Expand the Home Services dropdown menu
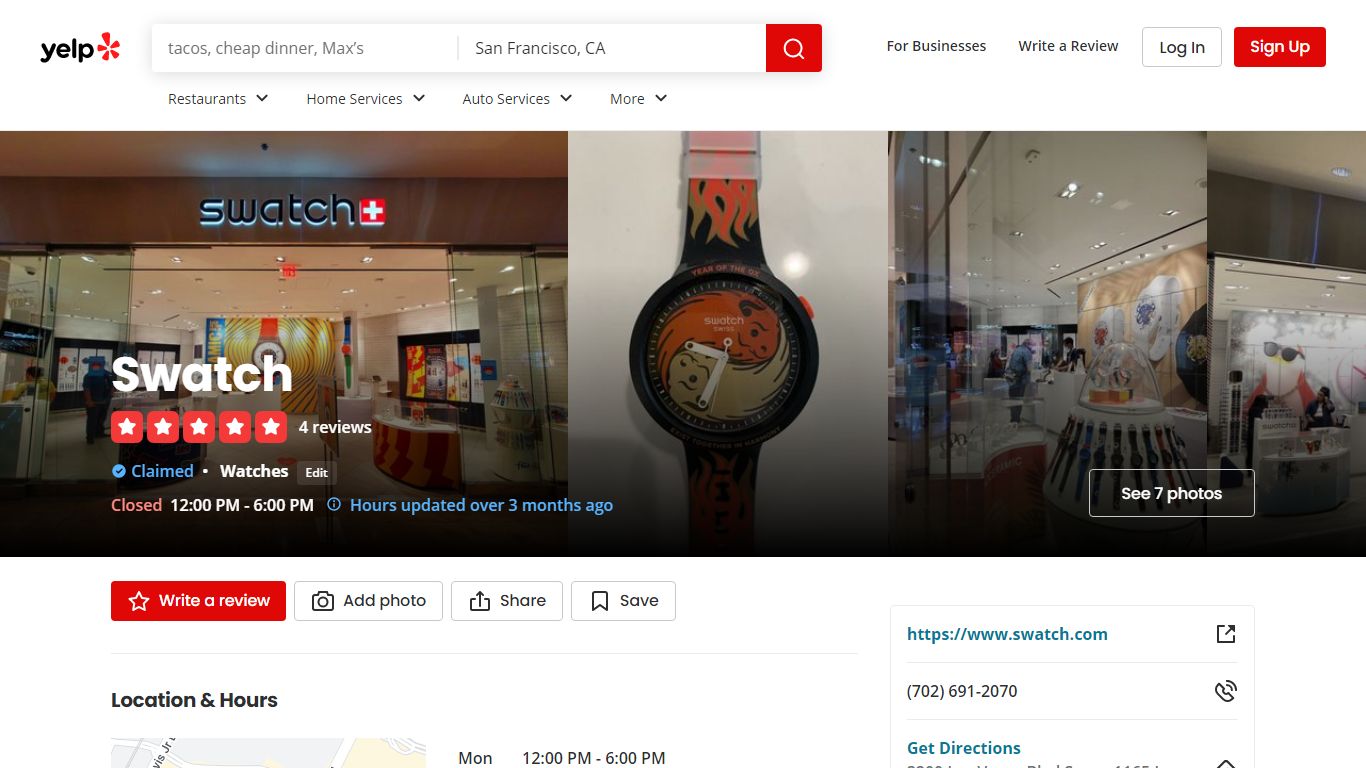 tap(366, 99)
